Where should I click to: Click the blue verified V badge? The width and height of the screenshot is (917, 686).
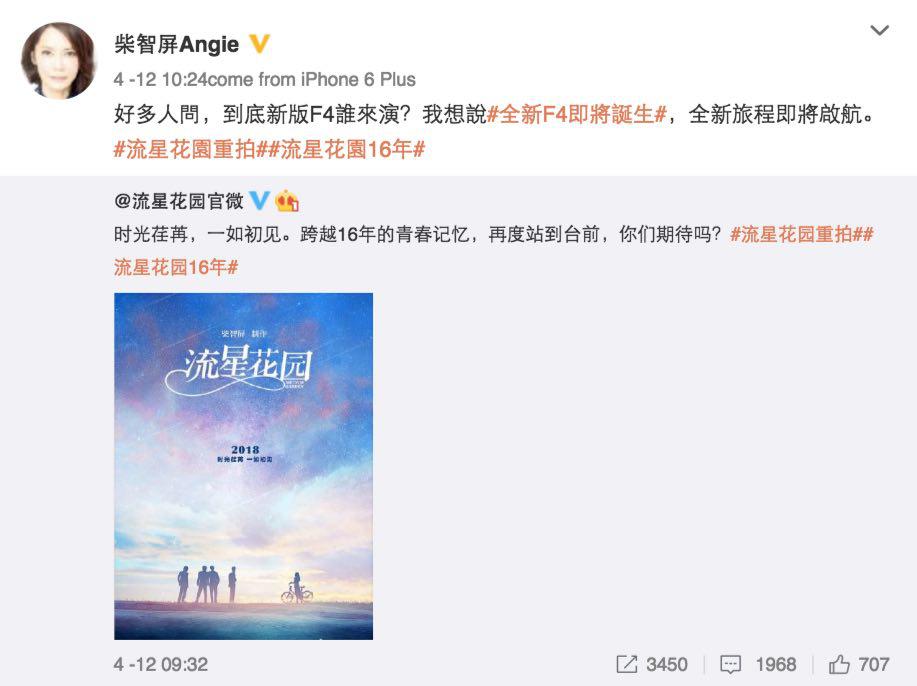259,201
